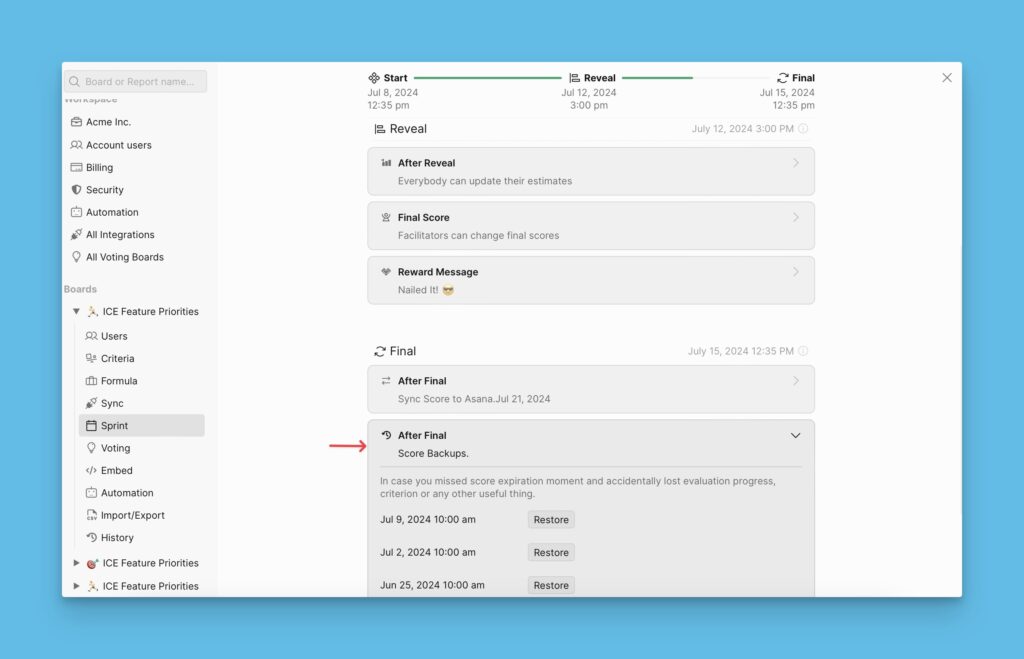This screenshot has width=1024, height=659.
Task: Click the Formula icon in the sidebar
Action: coord(93,380)
